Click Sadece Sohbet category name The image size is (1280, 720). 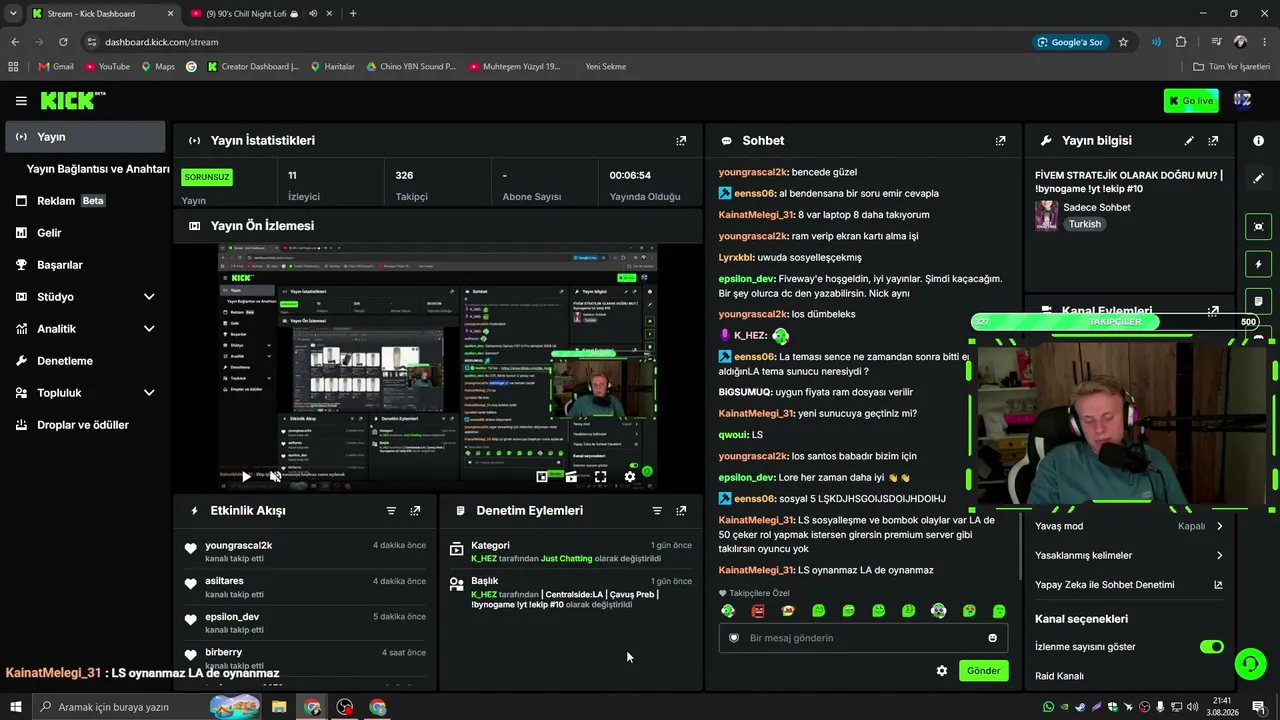click(x=1097, y=207)
